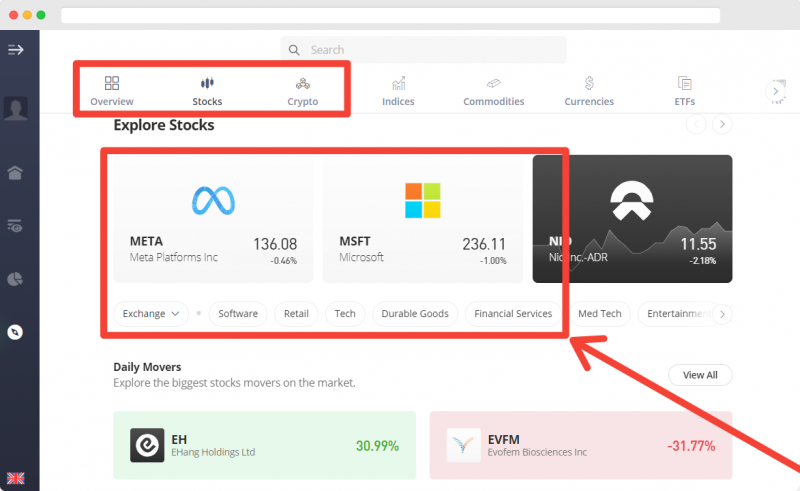Click the browser address bar
Viewport: 800px width, 491px height.
[x=390, y=15]
